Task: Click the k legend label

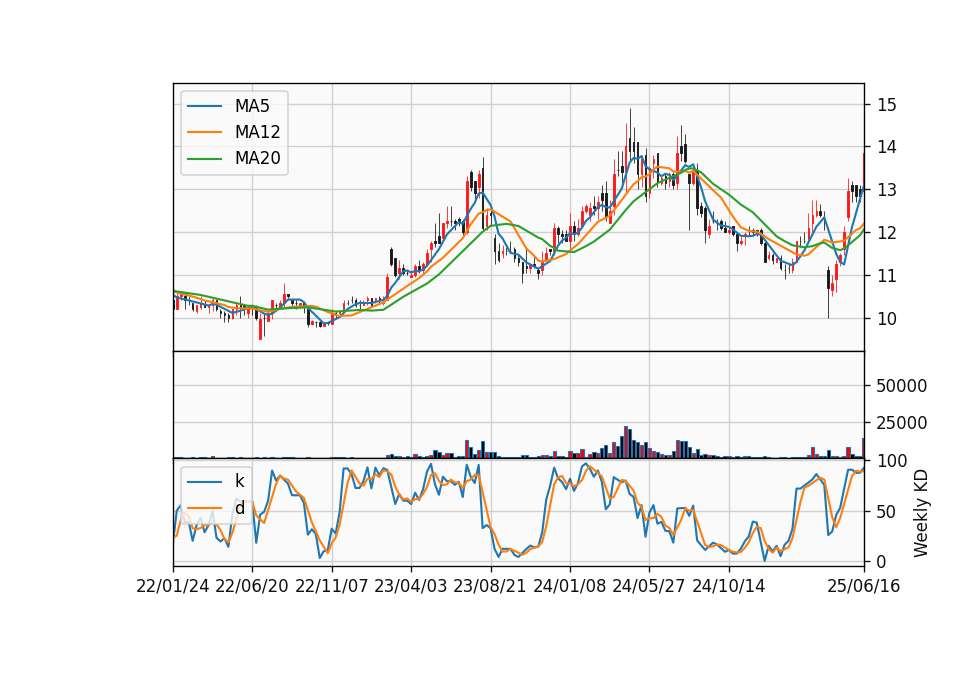Action: (239, 481)
